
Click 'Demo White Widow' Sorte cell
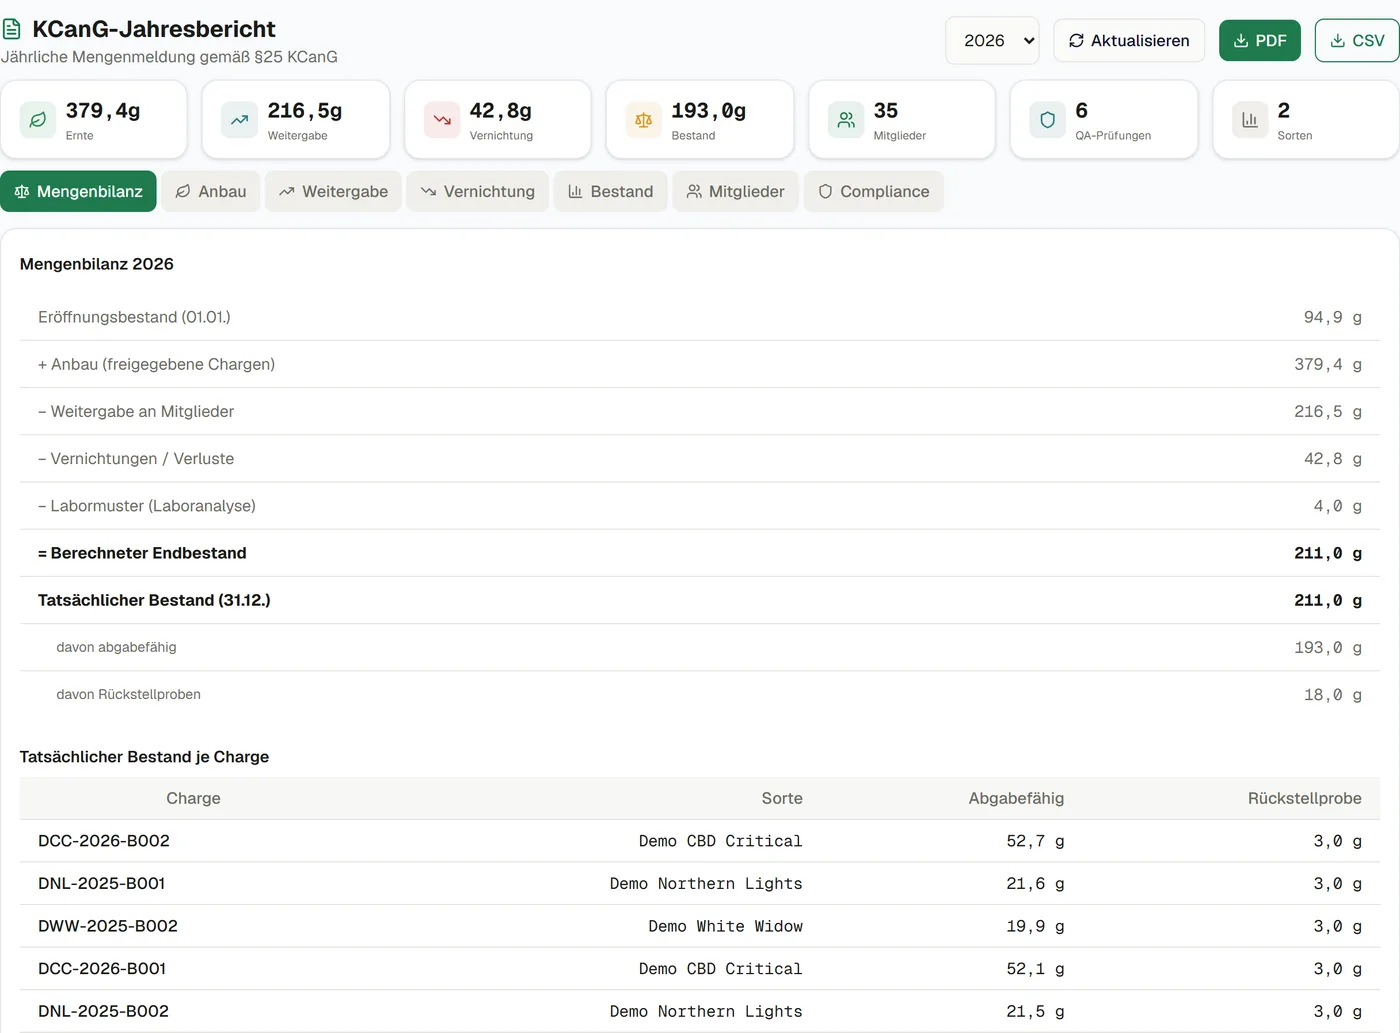pos(725,926)
